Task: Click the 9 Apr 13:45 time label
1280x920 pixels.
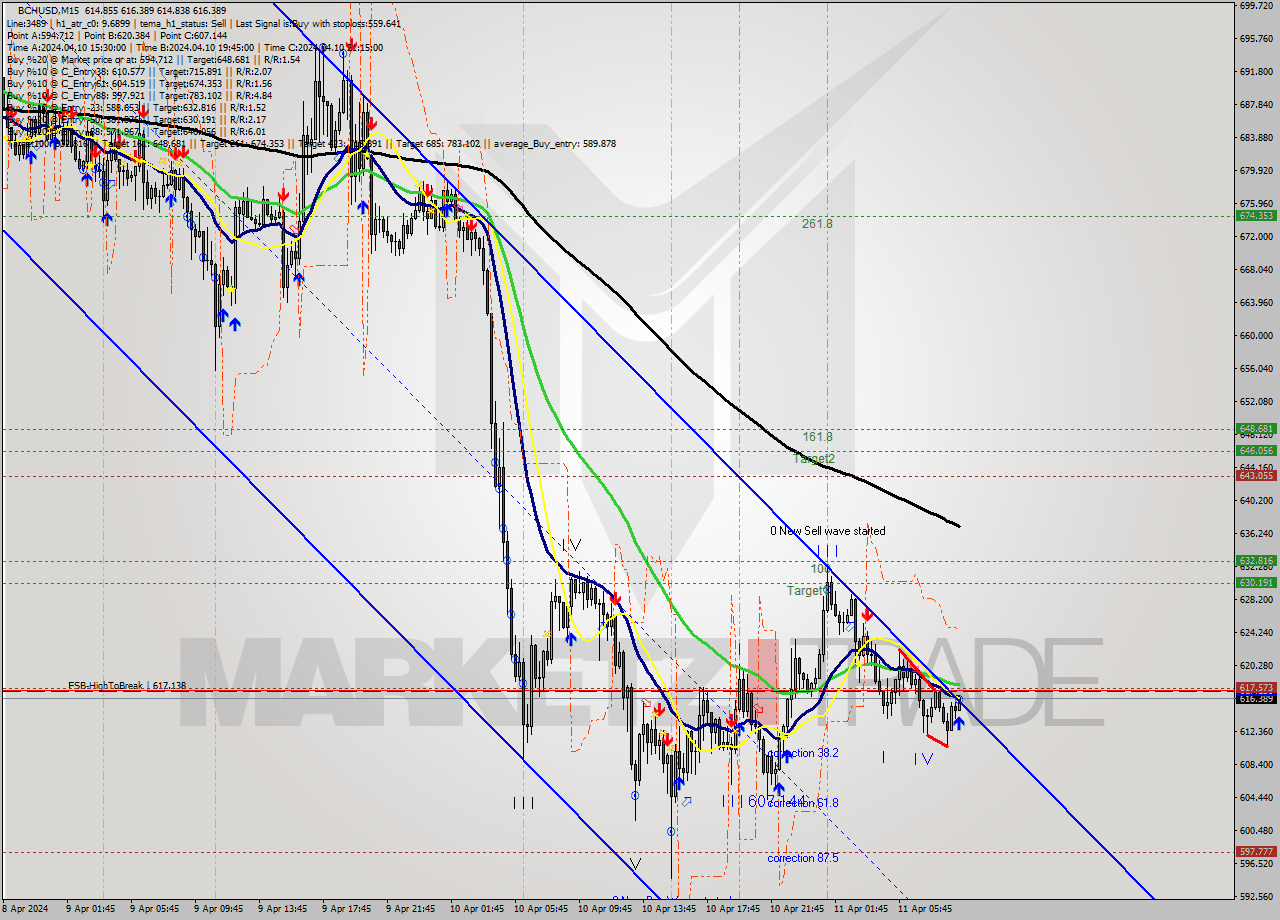Action: tap(283, 909)
